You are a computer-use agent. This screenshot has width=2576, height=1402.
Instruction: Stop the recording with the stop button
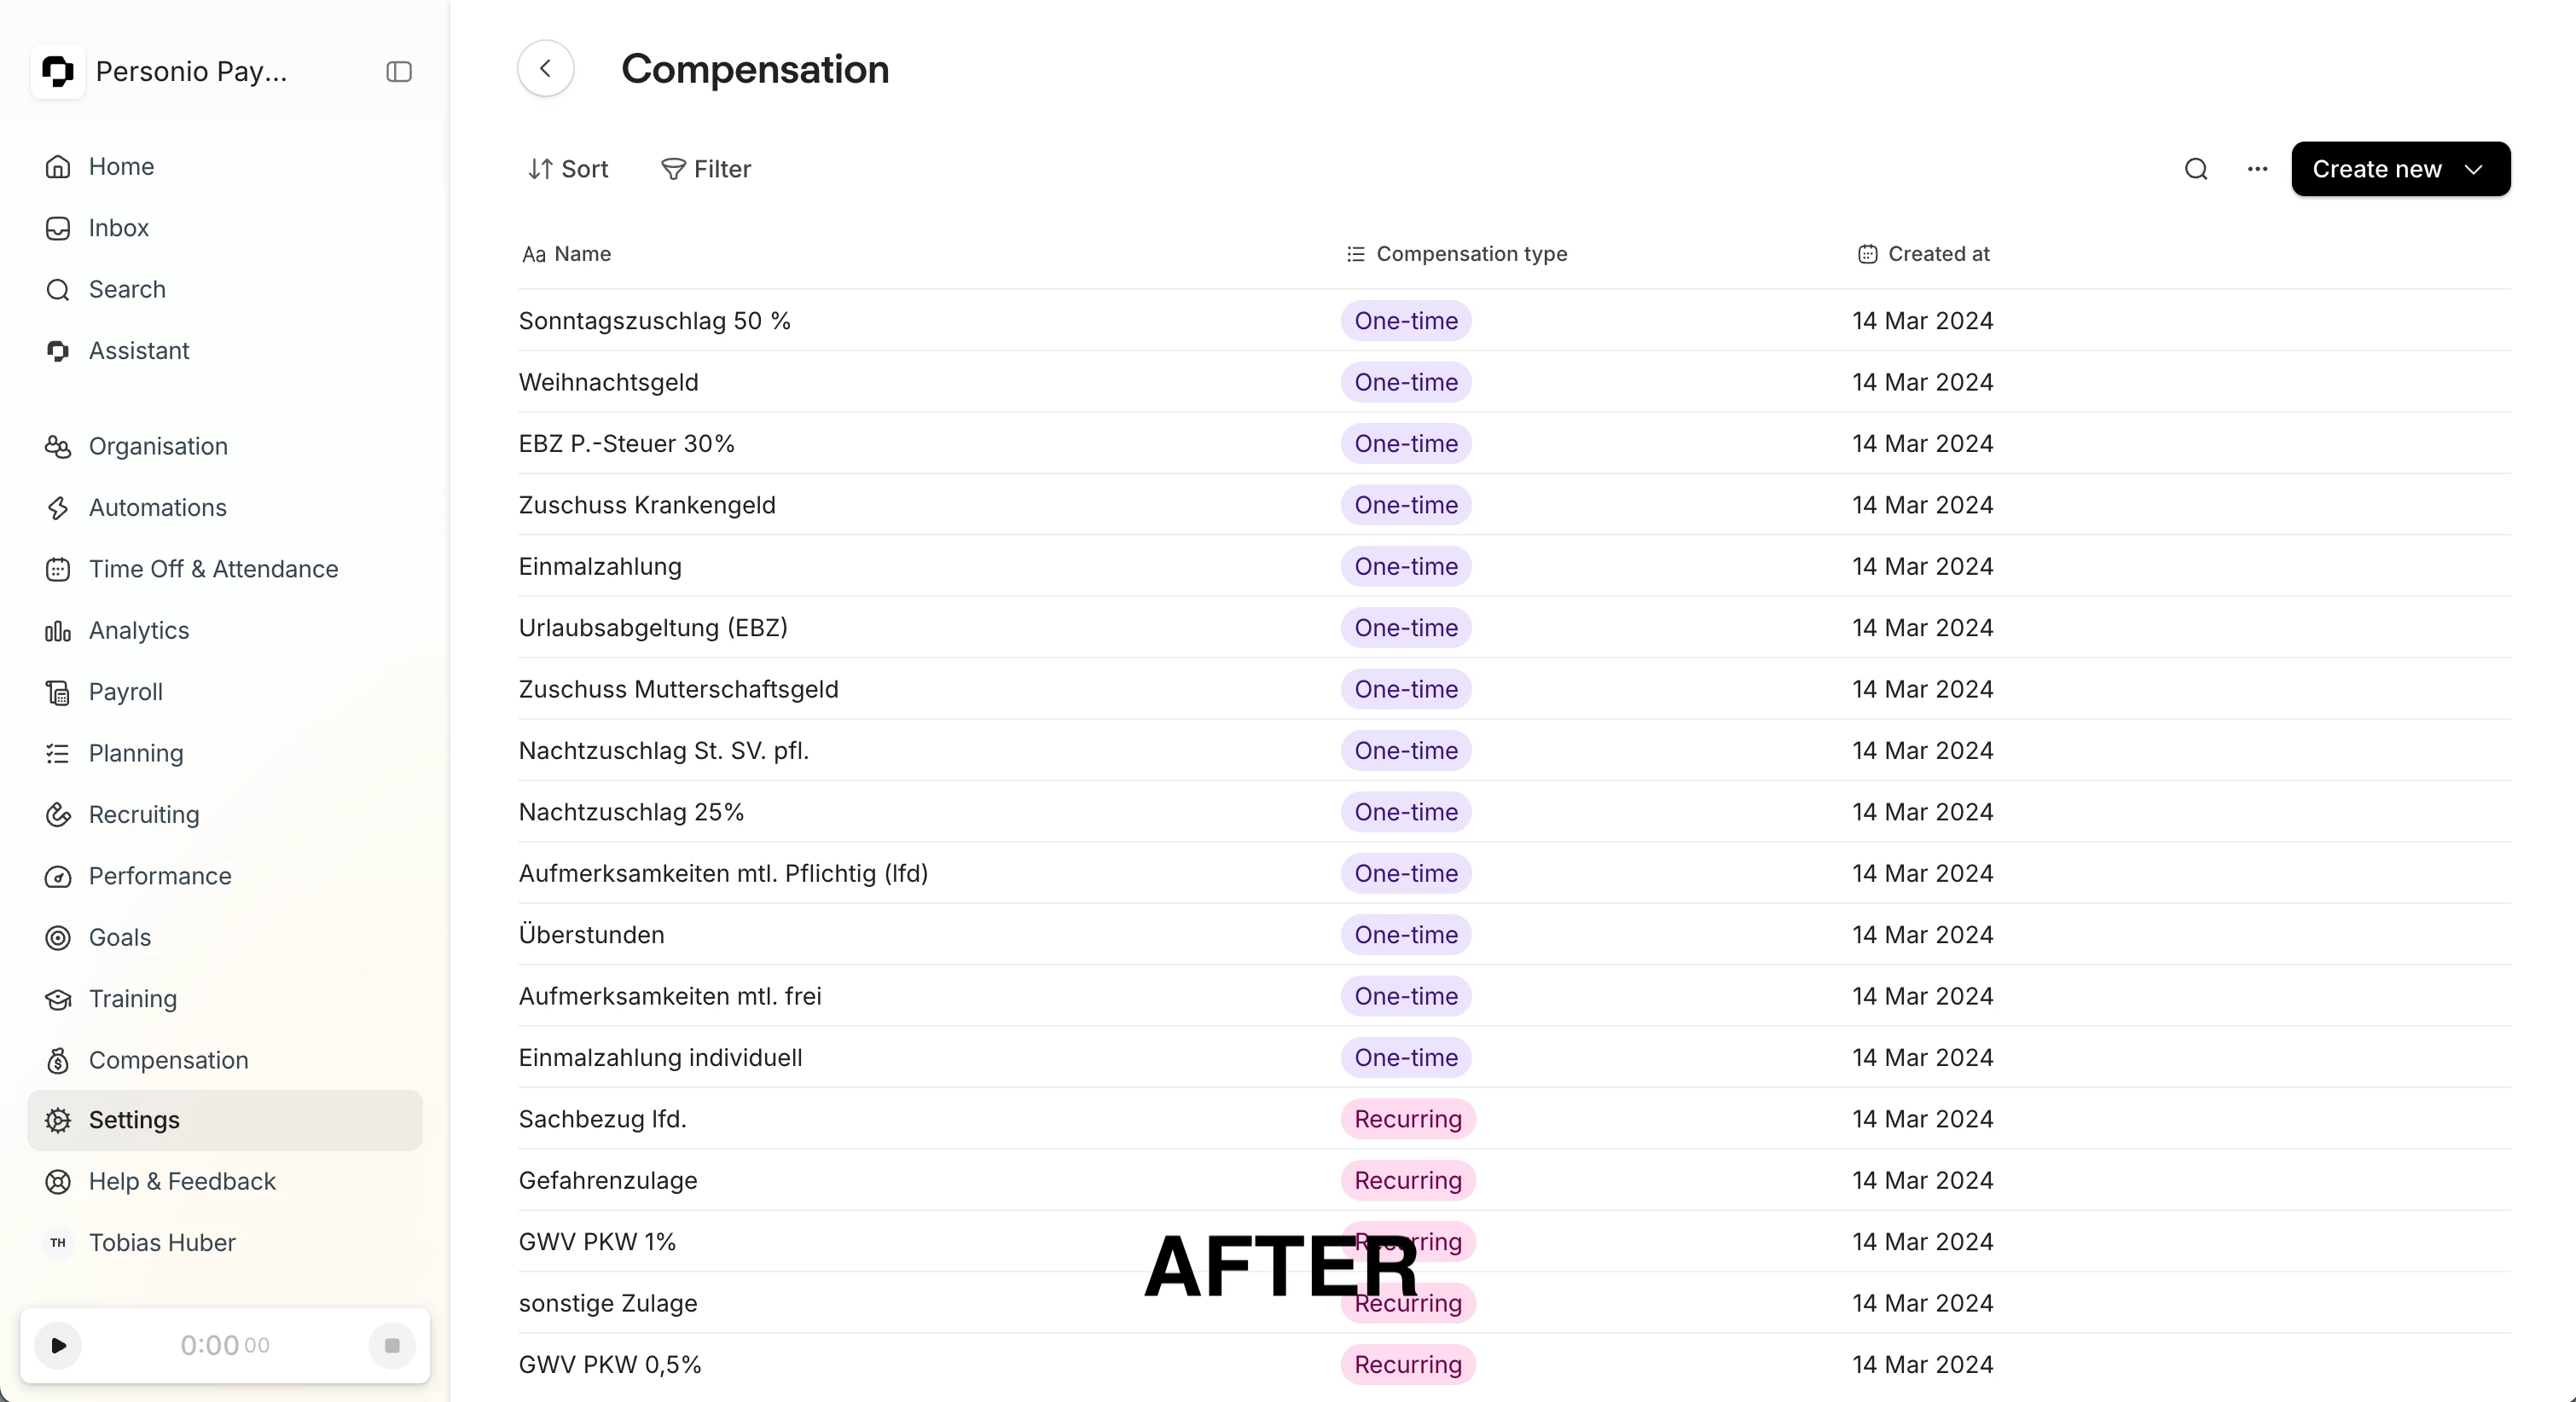(392, 1345)
